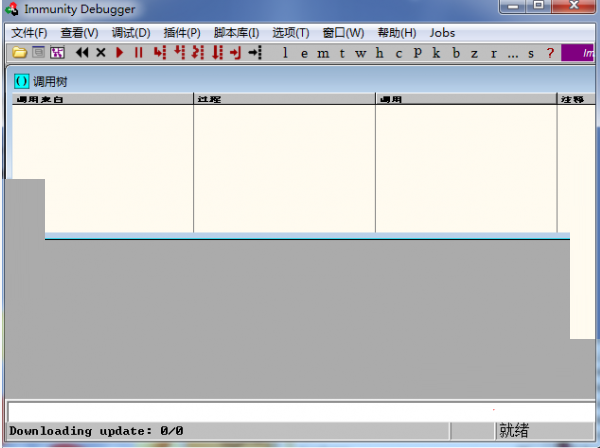Click the 'z' toolbar button
The width and height of the screenshot is (600, 448).
click(474, 54)
